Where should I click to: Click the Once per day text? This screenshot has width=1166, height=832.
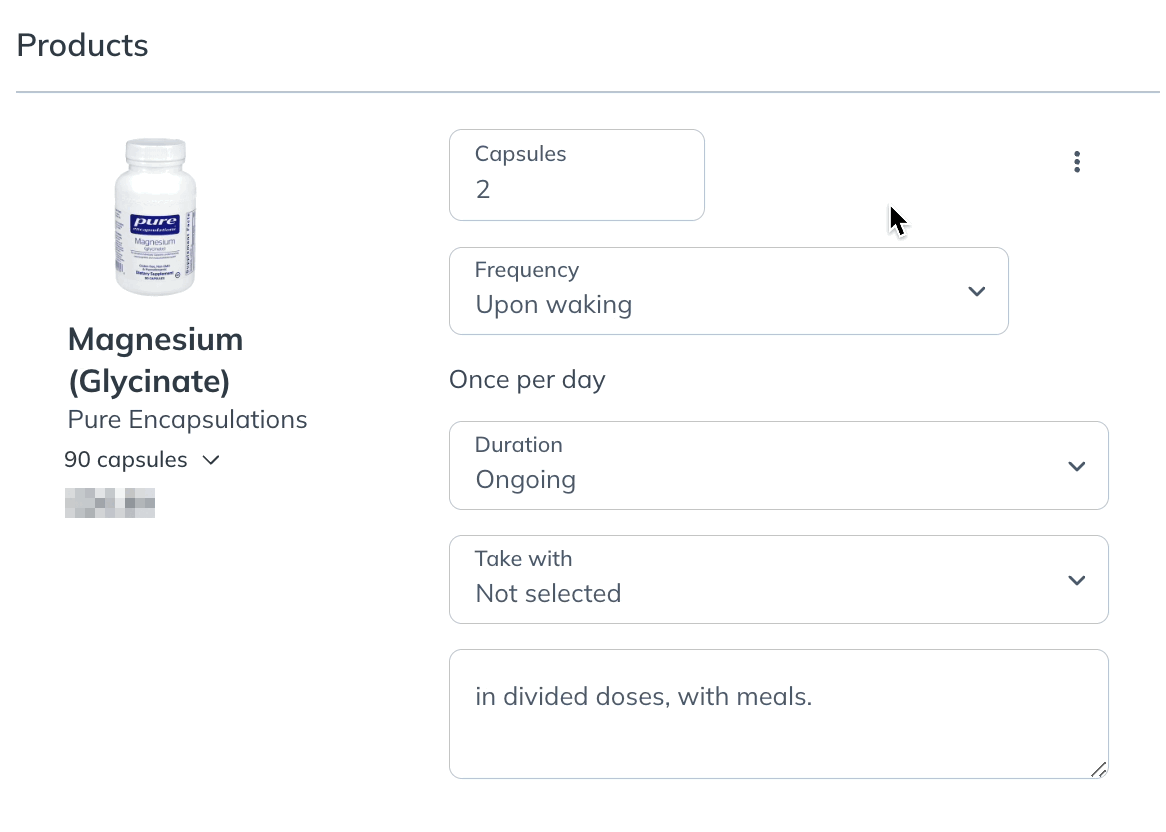point(527,380)
